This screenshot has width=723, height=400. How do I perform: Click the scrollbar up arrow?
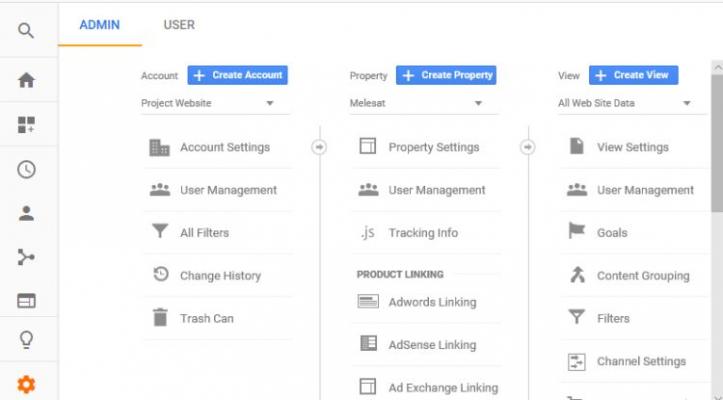(717, 68)
